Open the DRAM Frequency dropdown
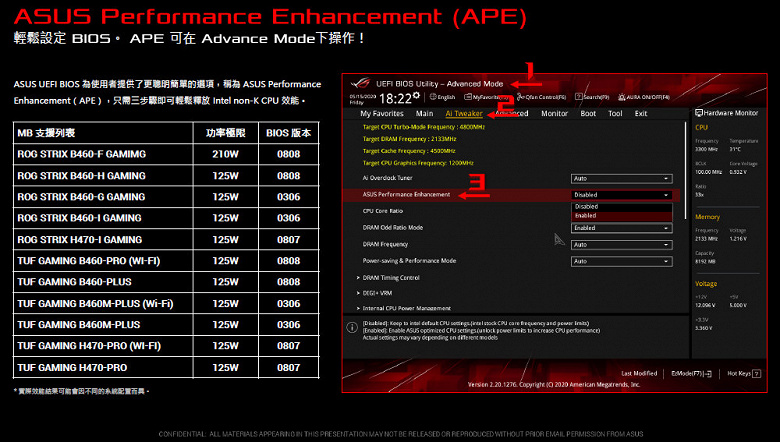Image resolution: width=780 pixels, height=442 pixels. pos(621,245)
